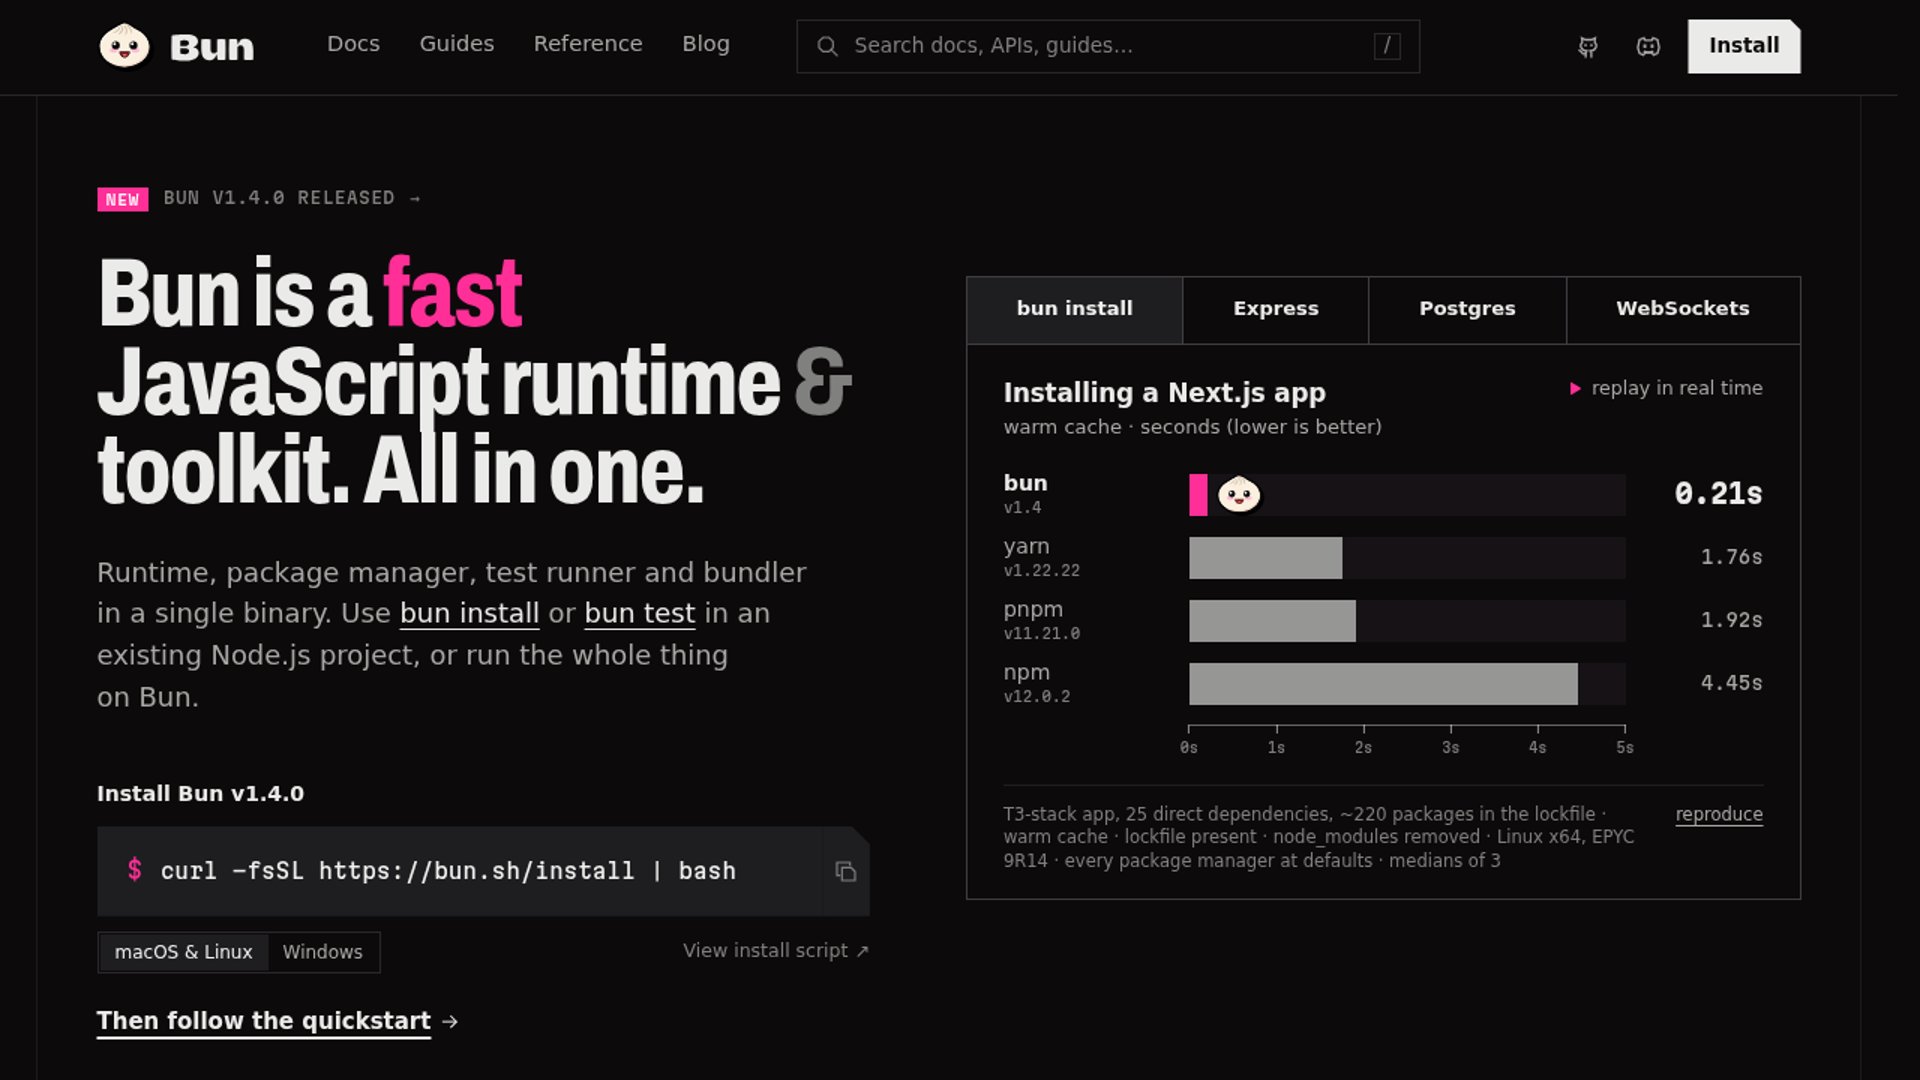The width and height of the screenshot is (1920, 1080).
Task: Click the 1.92s pnpm result value
Action: [x=1731, y=620]
